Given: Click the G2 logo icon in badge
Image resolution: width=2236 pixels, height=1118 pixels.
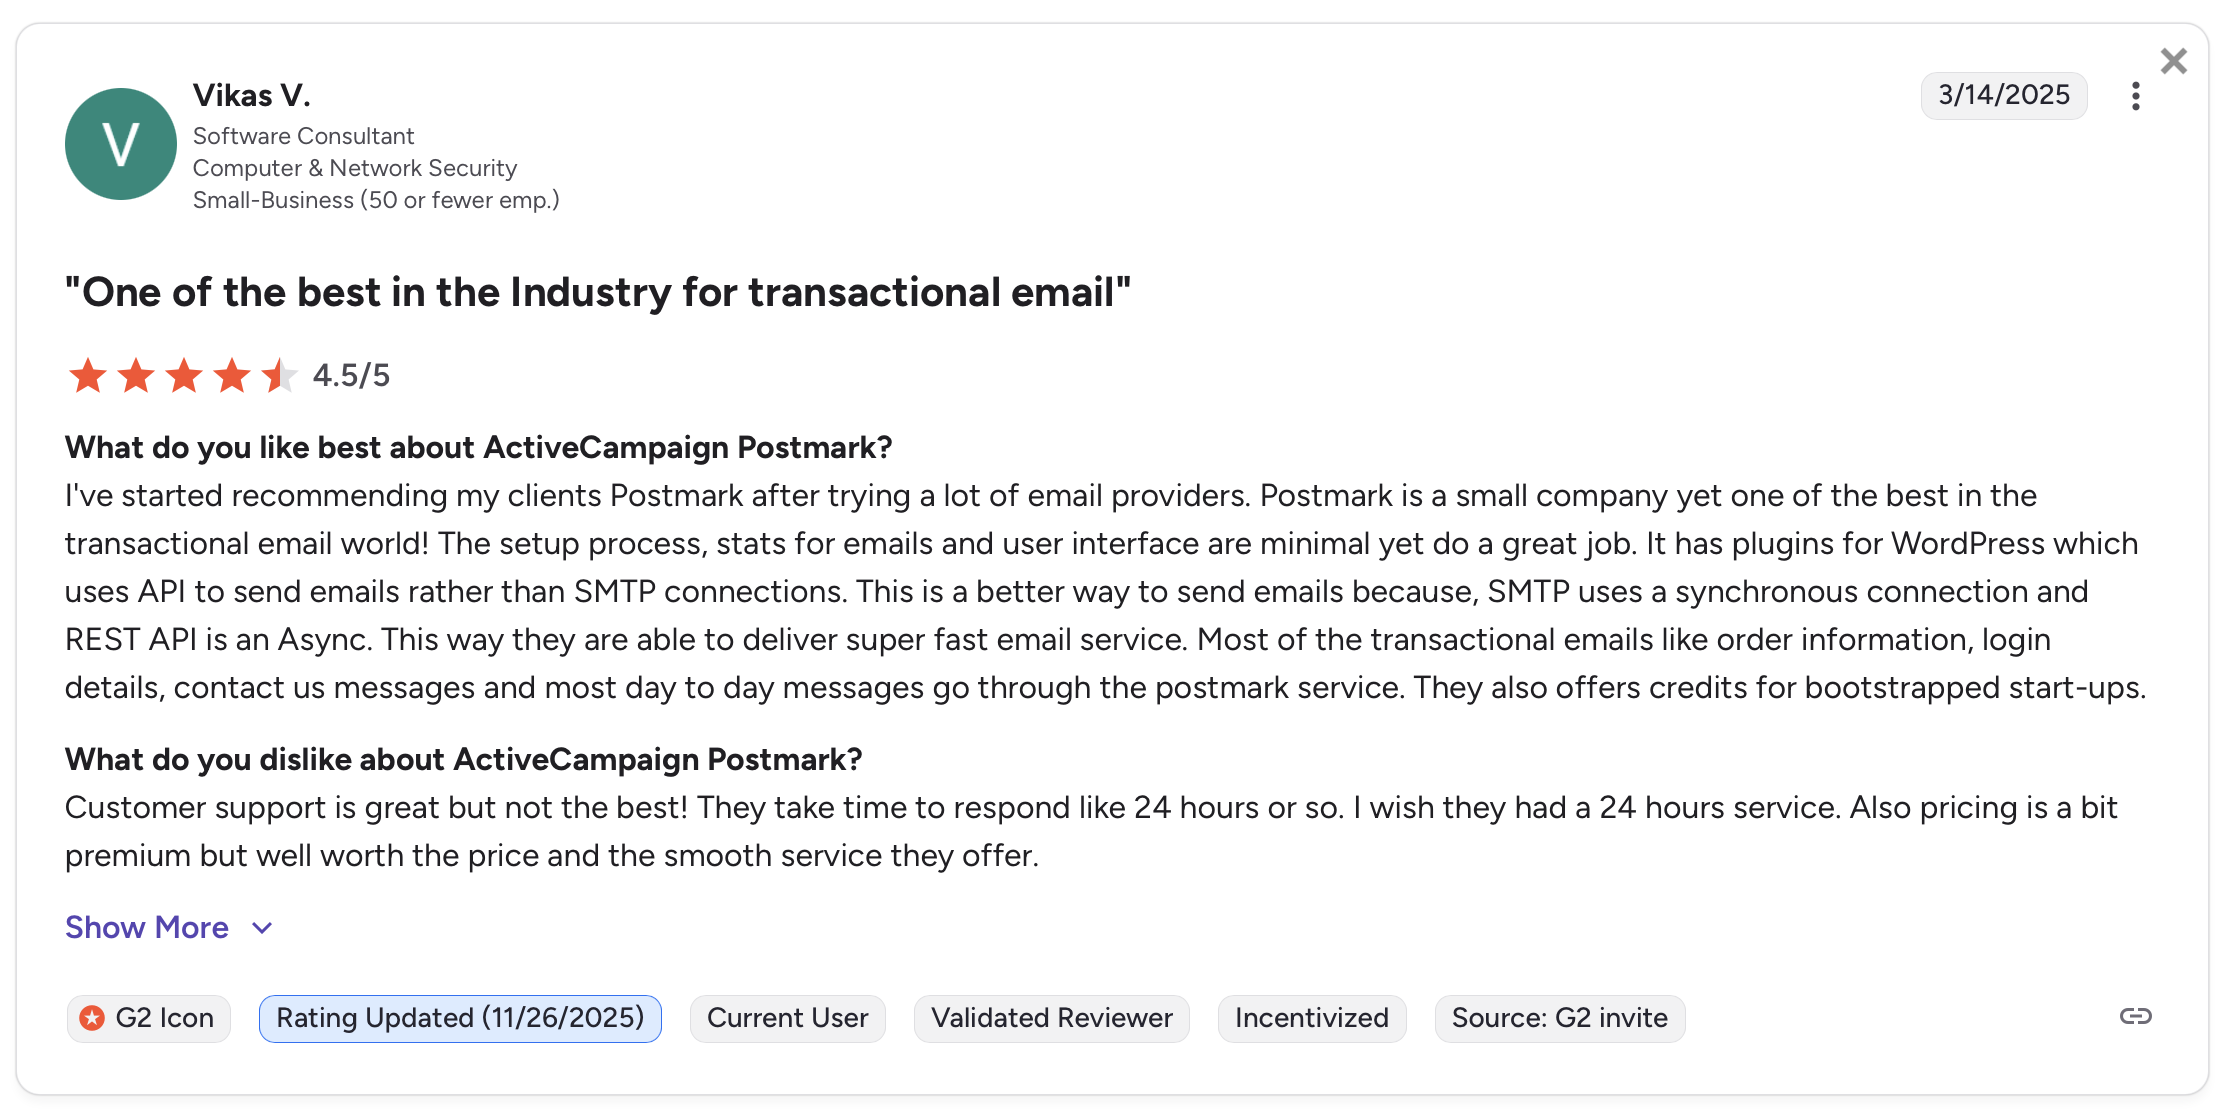Looking at the screenshot, I should [92, 1018].
